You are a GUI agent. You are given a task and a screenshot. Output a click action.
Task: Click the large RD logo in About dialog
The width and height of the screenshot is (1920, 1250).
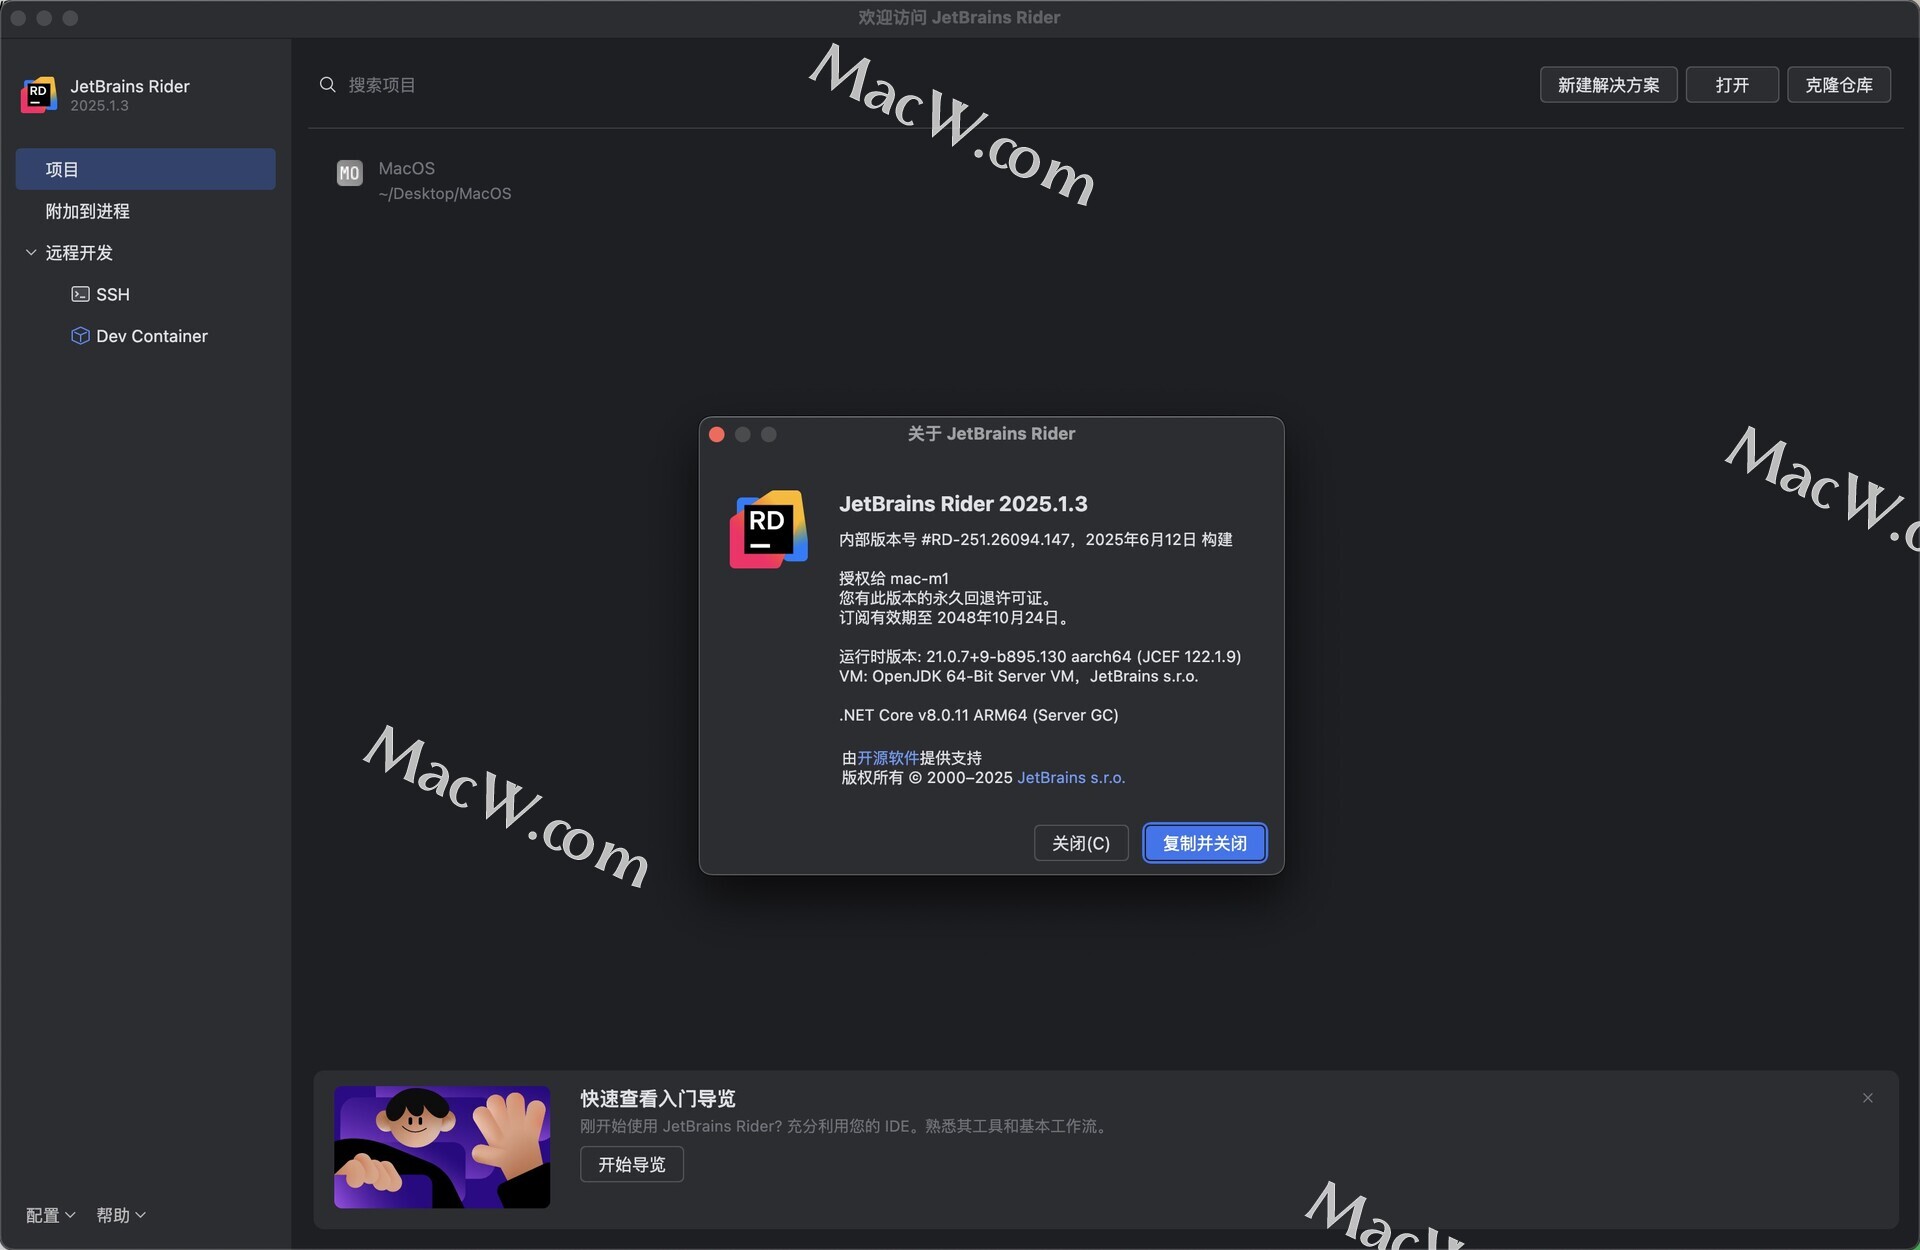click(768, 529)
